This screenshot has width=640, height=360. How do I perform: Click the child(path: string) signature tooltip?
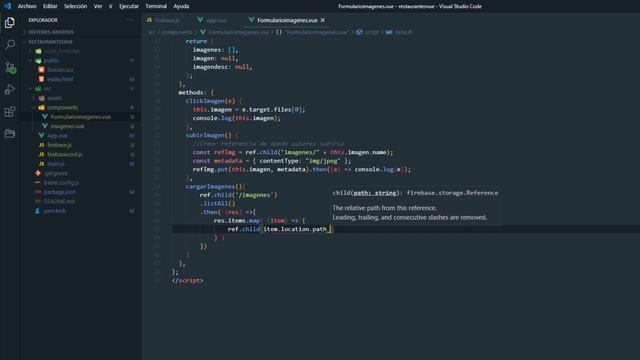click(x=415, y=193)
